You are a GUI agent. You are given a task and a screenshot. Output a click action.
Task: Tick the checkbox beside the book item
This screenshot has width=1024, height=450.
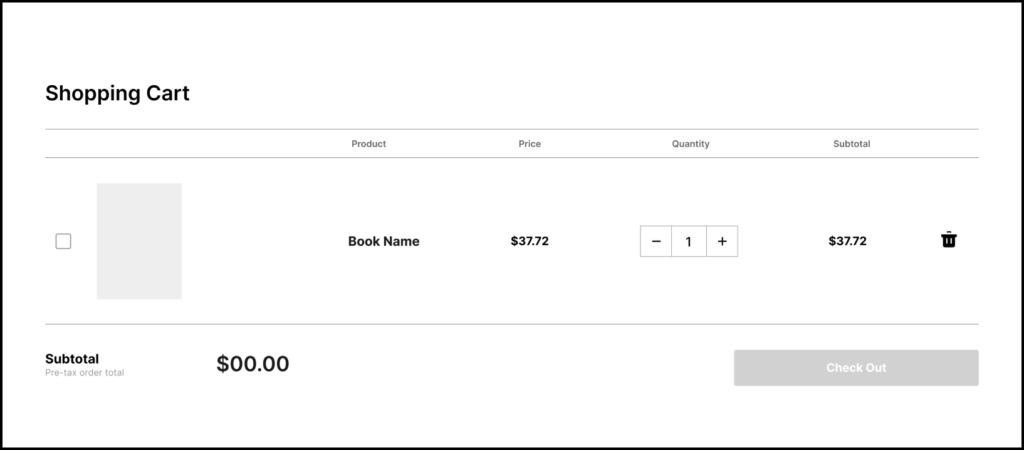(63, 241)
